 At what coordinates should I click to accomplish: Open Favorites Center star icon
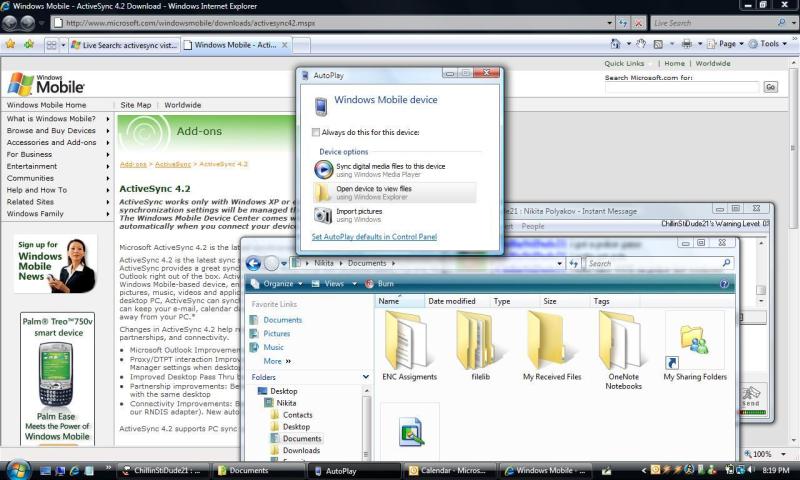coord(10,44)
